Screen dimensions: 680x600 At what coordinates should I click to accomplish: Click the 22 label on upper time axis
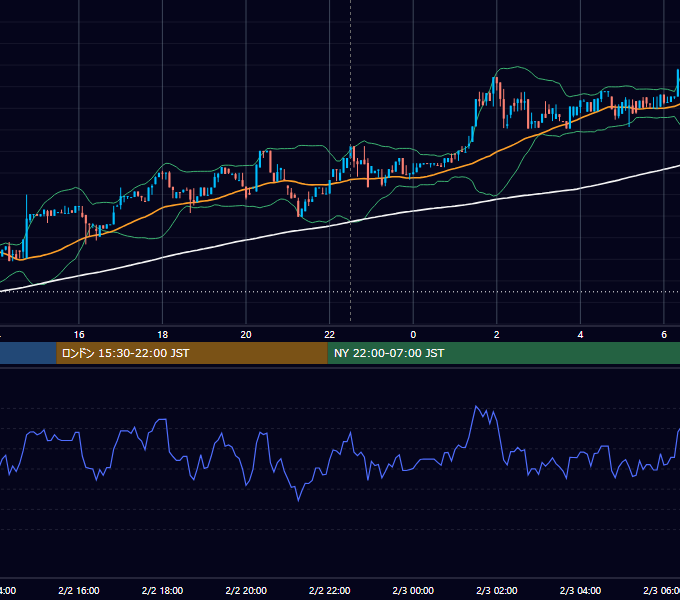(x=330, y=335)
